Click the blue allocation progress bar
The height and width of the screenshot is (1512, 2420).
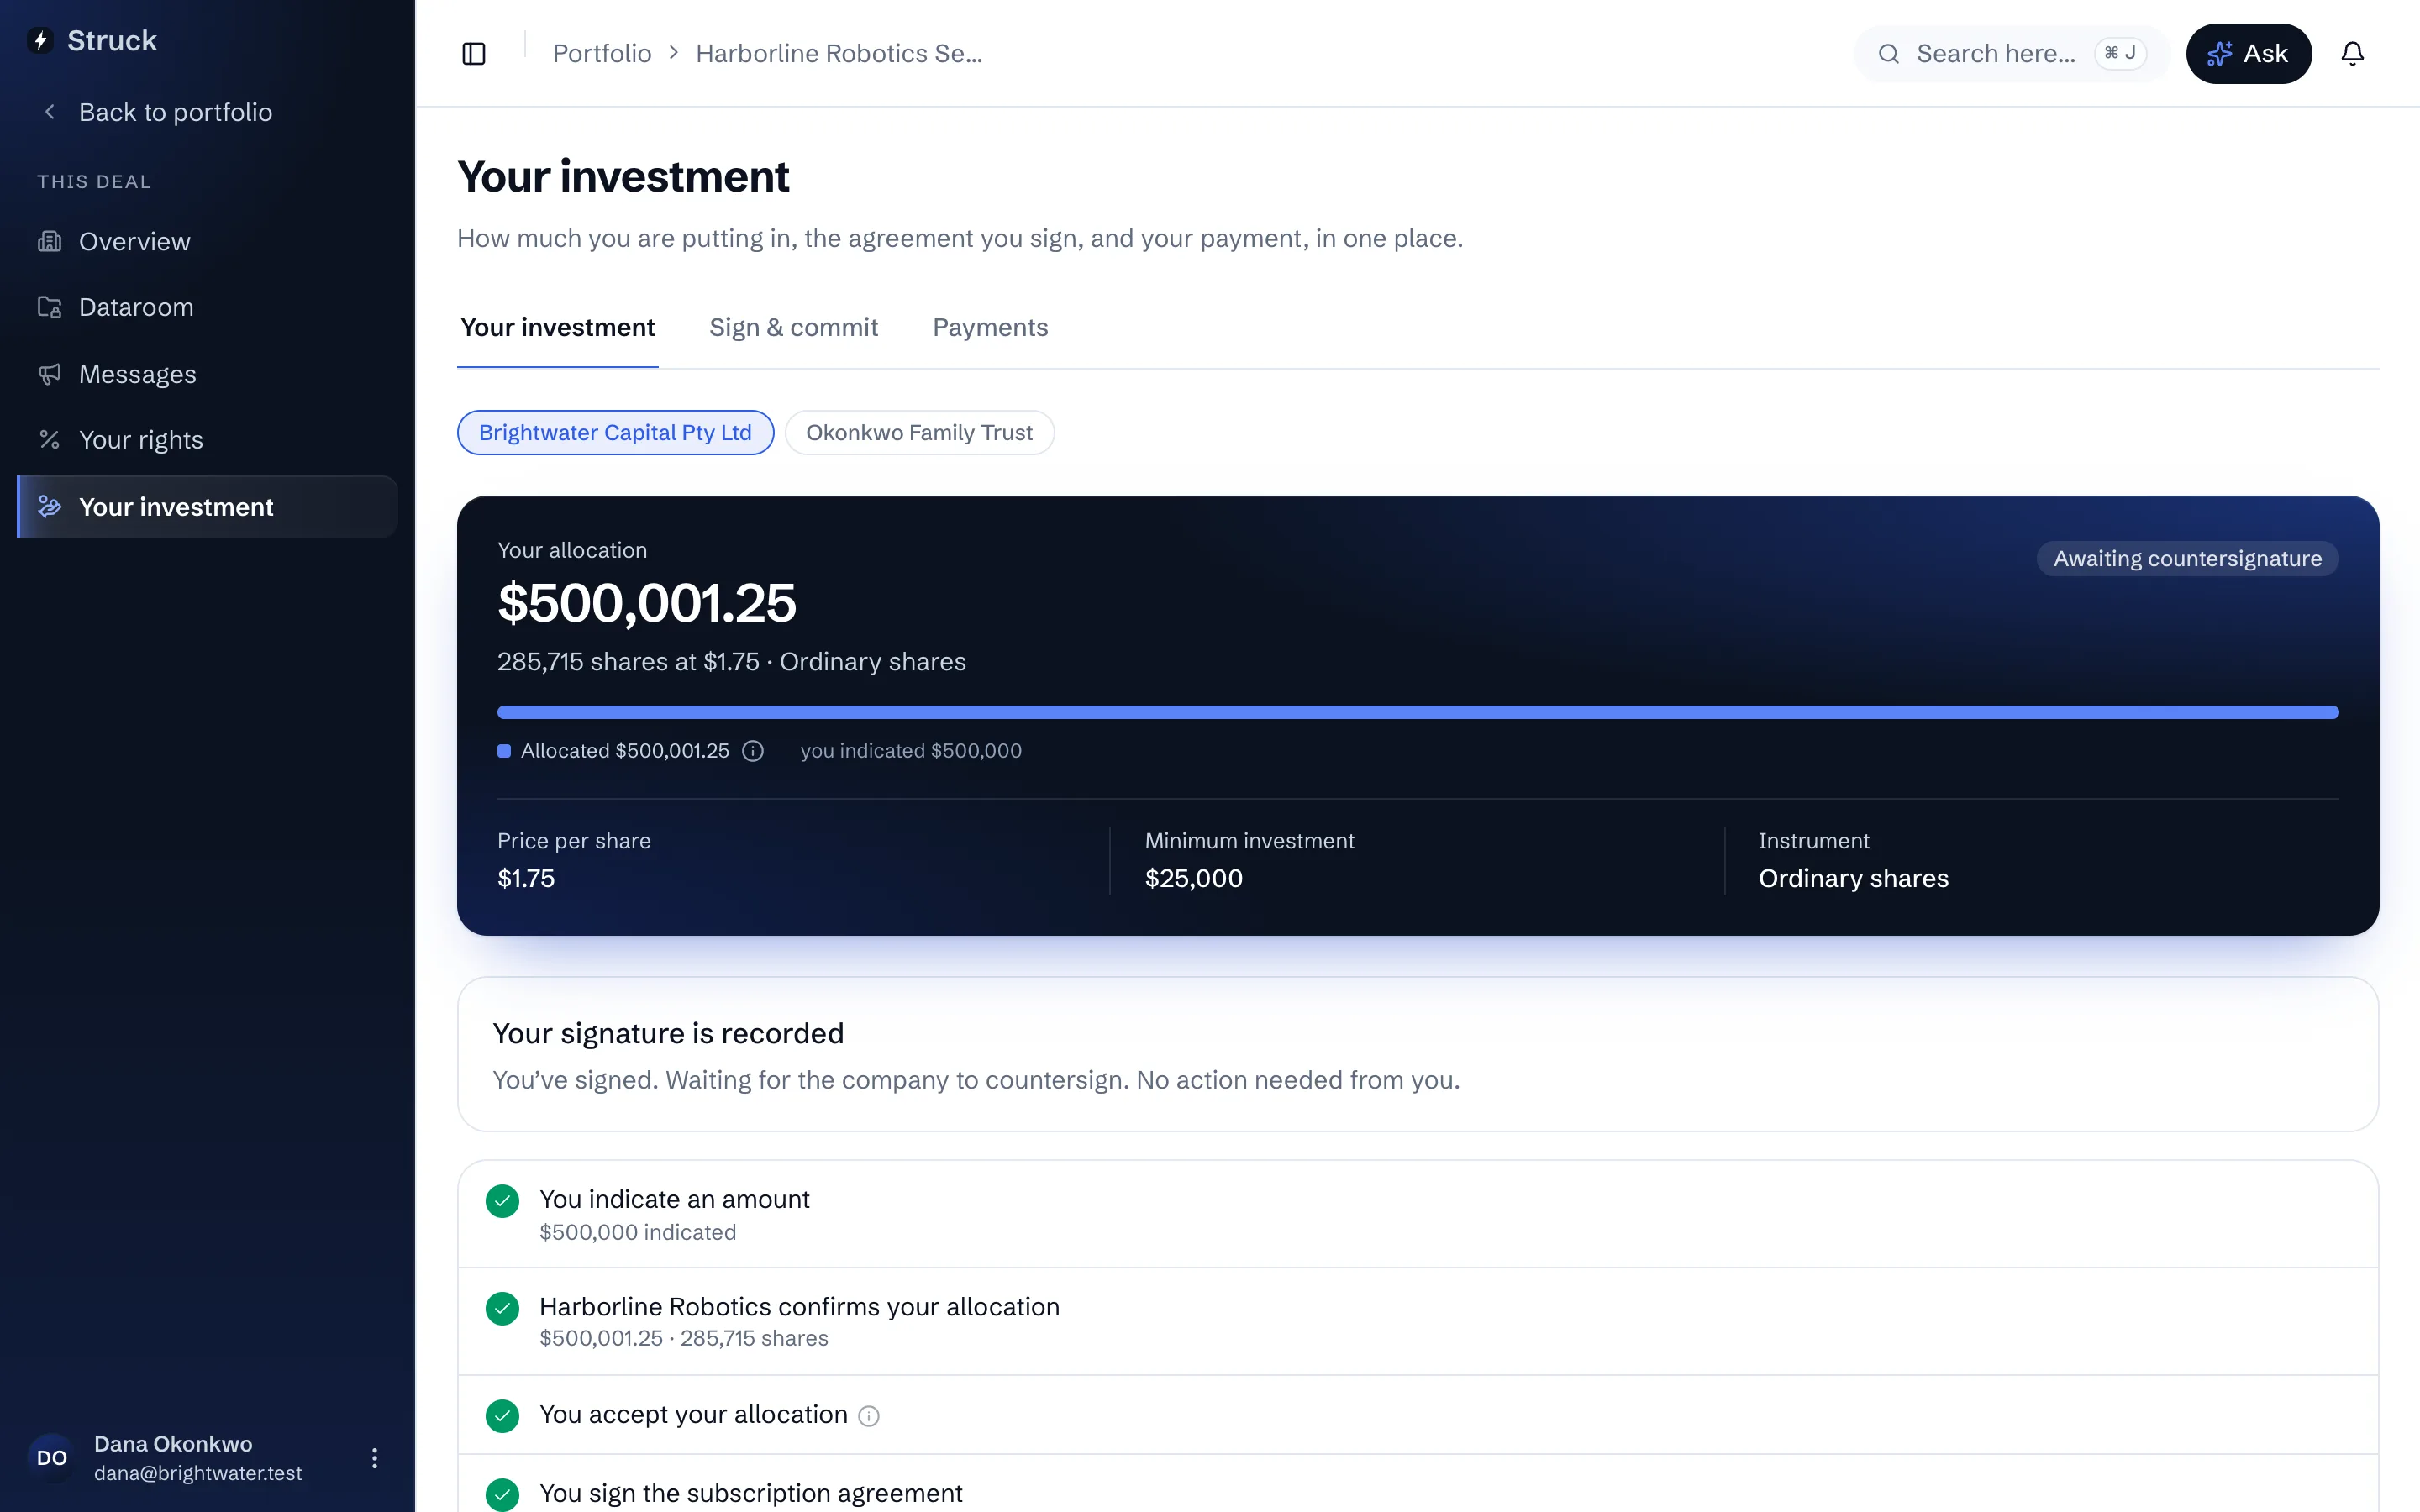1417,712
